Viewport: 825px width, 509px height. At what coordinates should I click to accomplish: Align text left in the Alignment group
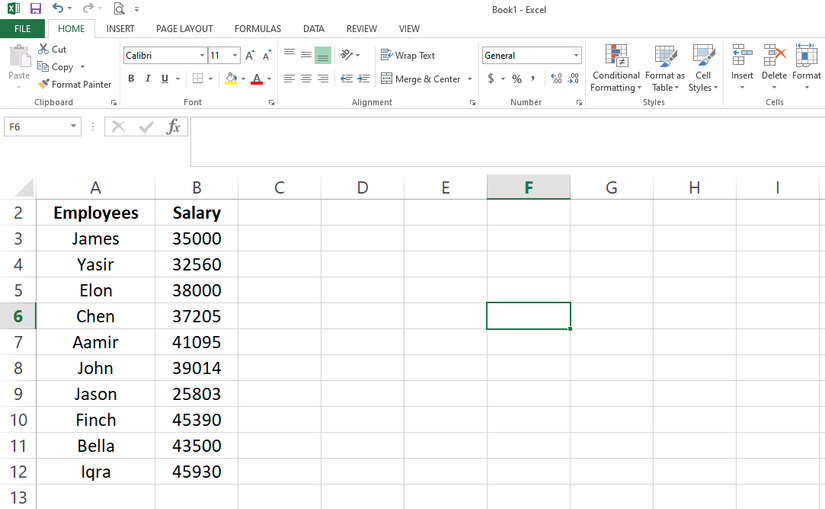[289, 78]
